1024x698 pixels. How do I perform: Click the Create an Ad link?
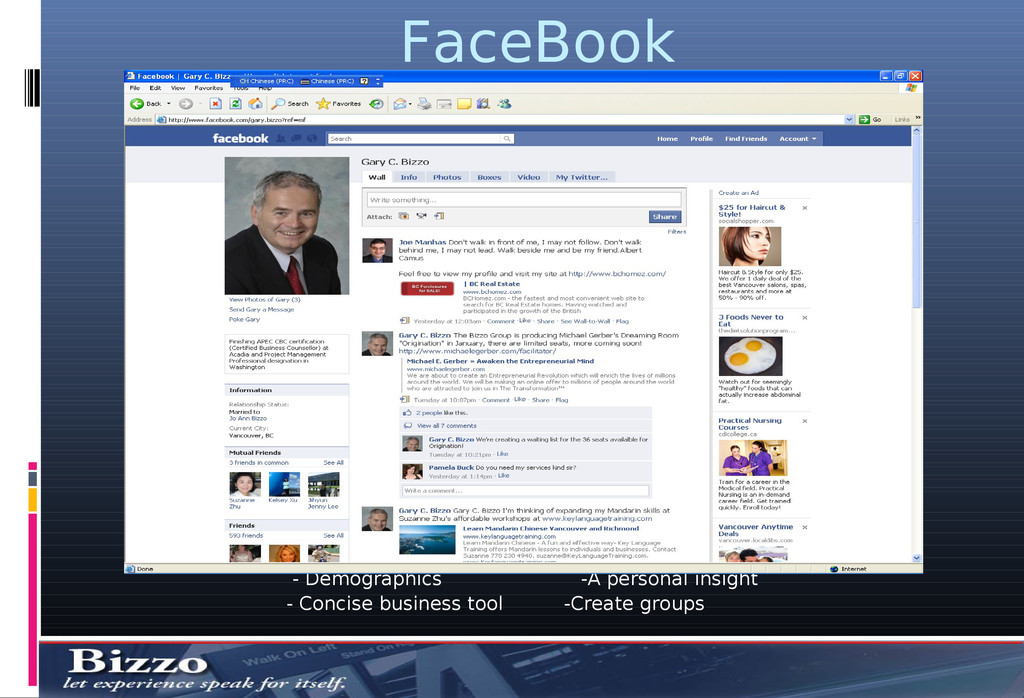(x=739, y=193)
